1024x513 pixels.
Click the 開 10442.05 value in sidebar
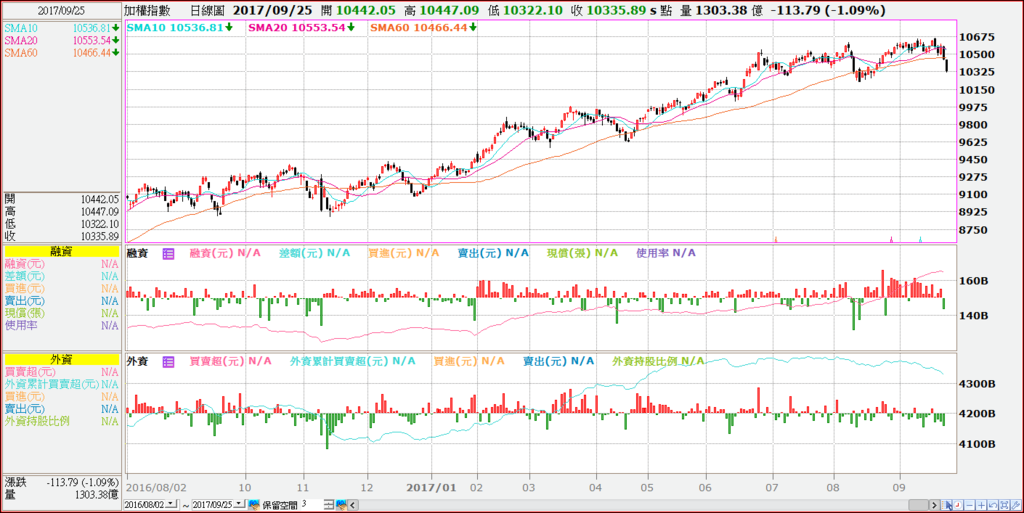100,199
